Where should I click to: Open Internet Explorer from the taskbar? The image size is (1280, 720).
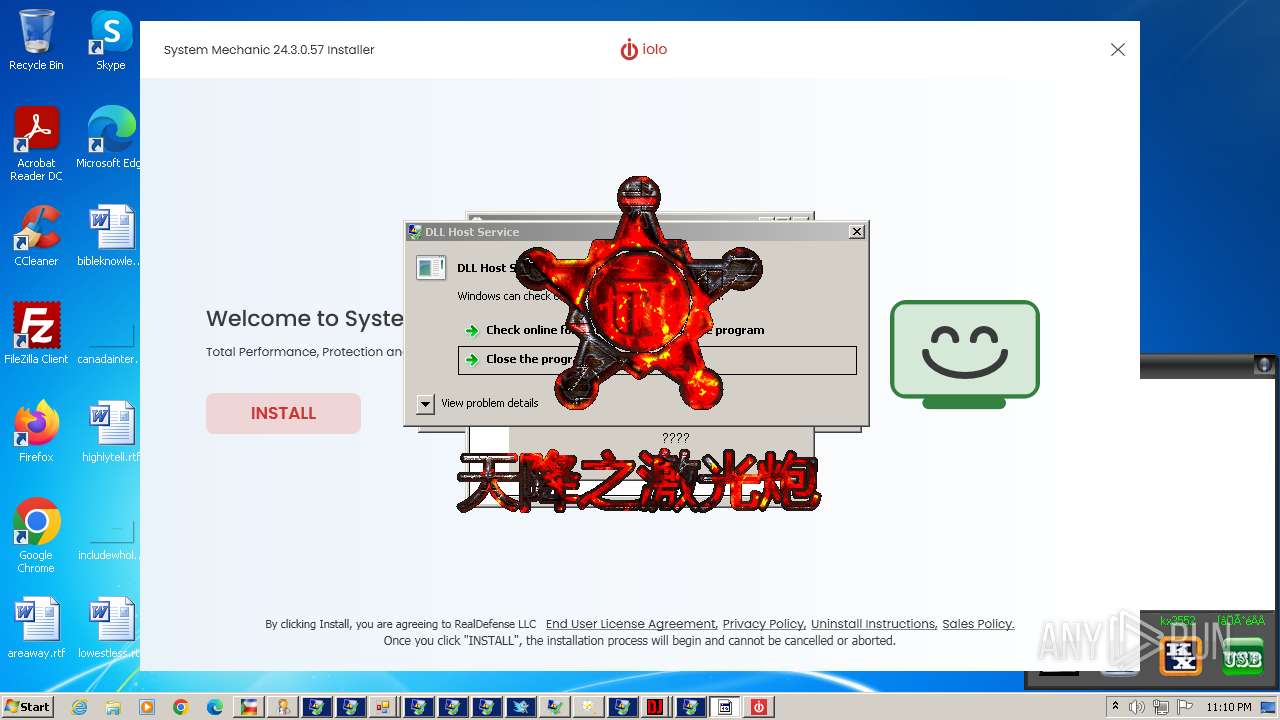(80, 707)
